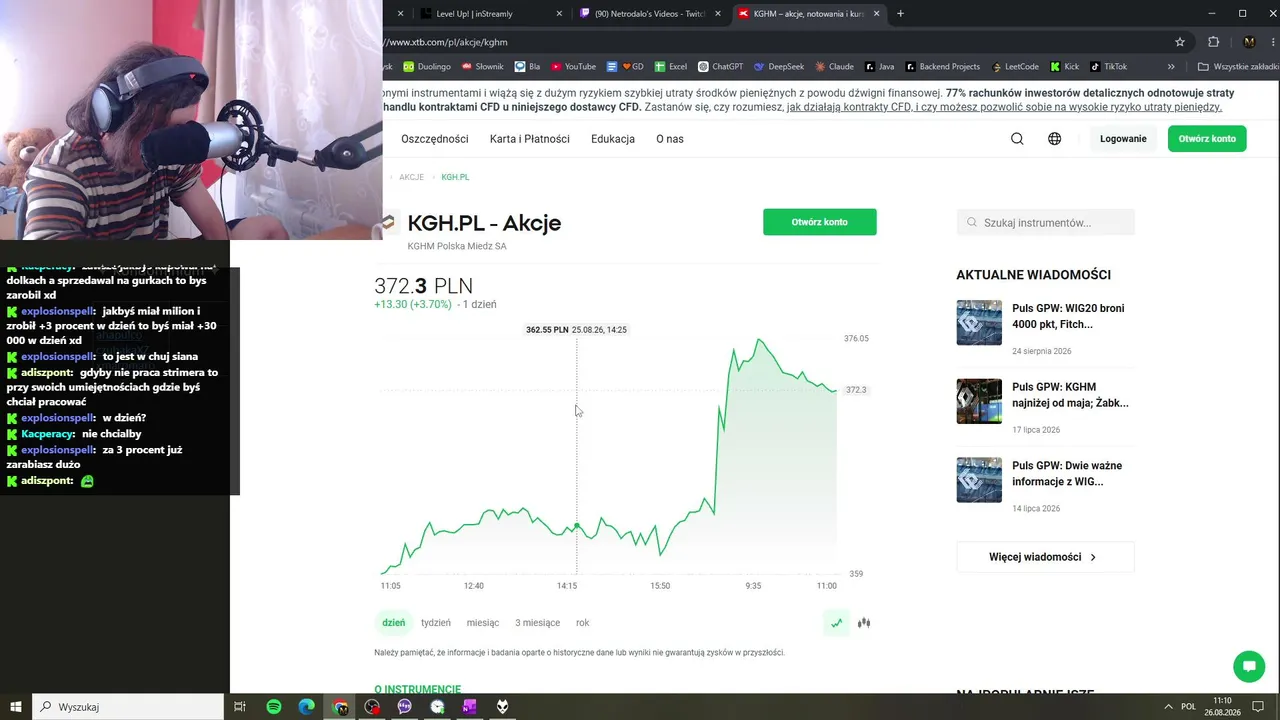Switch chart to candlestick view
1280x720 pixels.
point(864,623)
